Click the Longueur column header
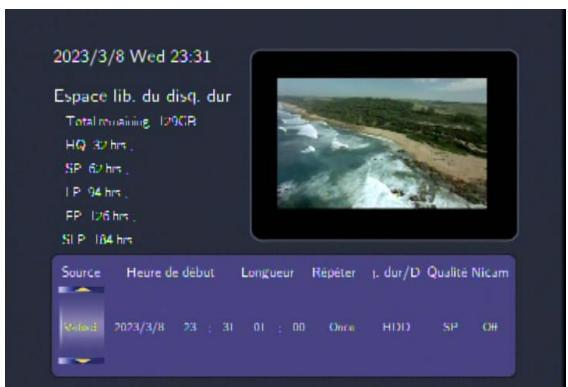 point(267,273)
